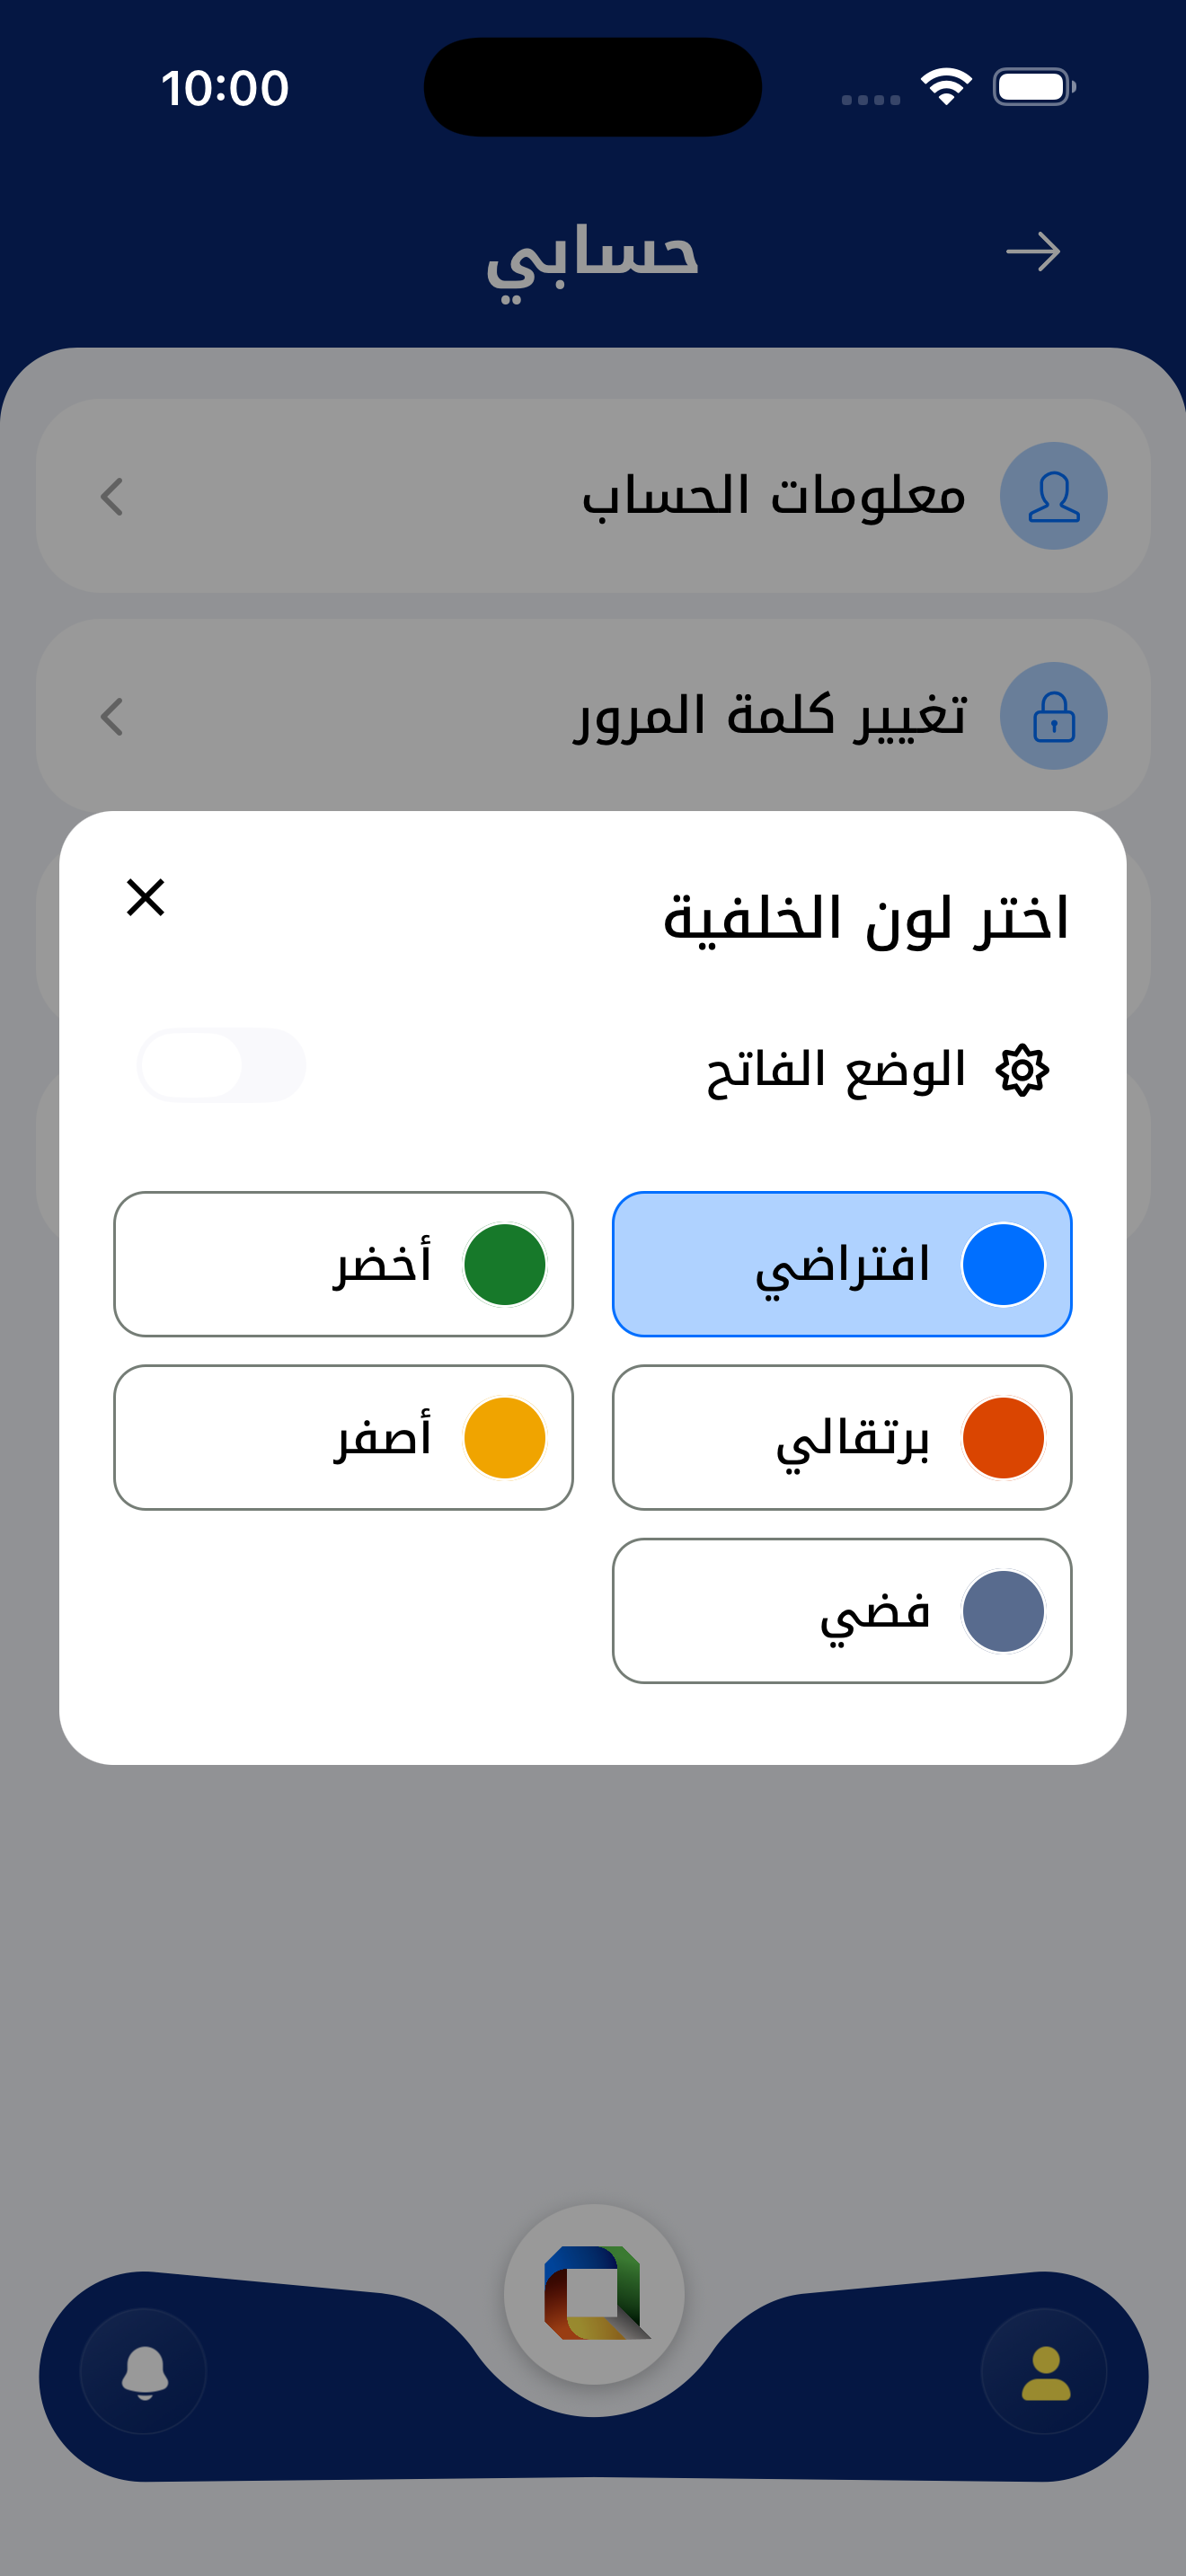Viewport: 1186px width, 2576px height.
Task: Select the yellow color option
Action: click(x=343, y=1438)
